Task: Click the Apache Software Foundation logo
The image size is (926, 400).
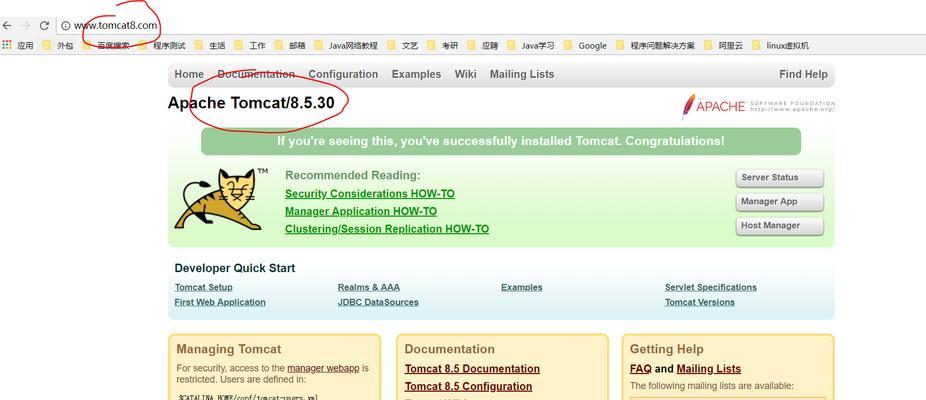Action: coord(758,106)
